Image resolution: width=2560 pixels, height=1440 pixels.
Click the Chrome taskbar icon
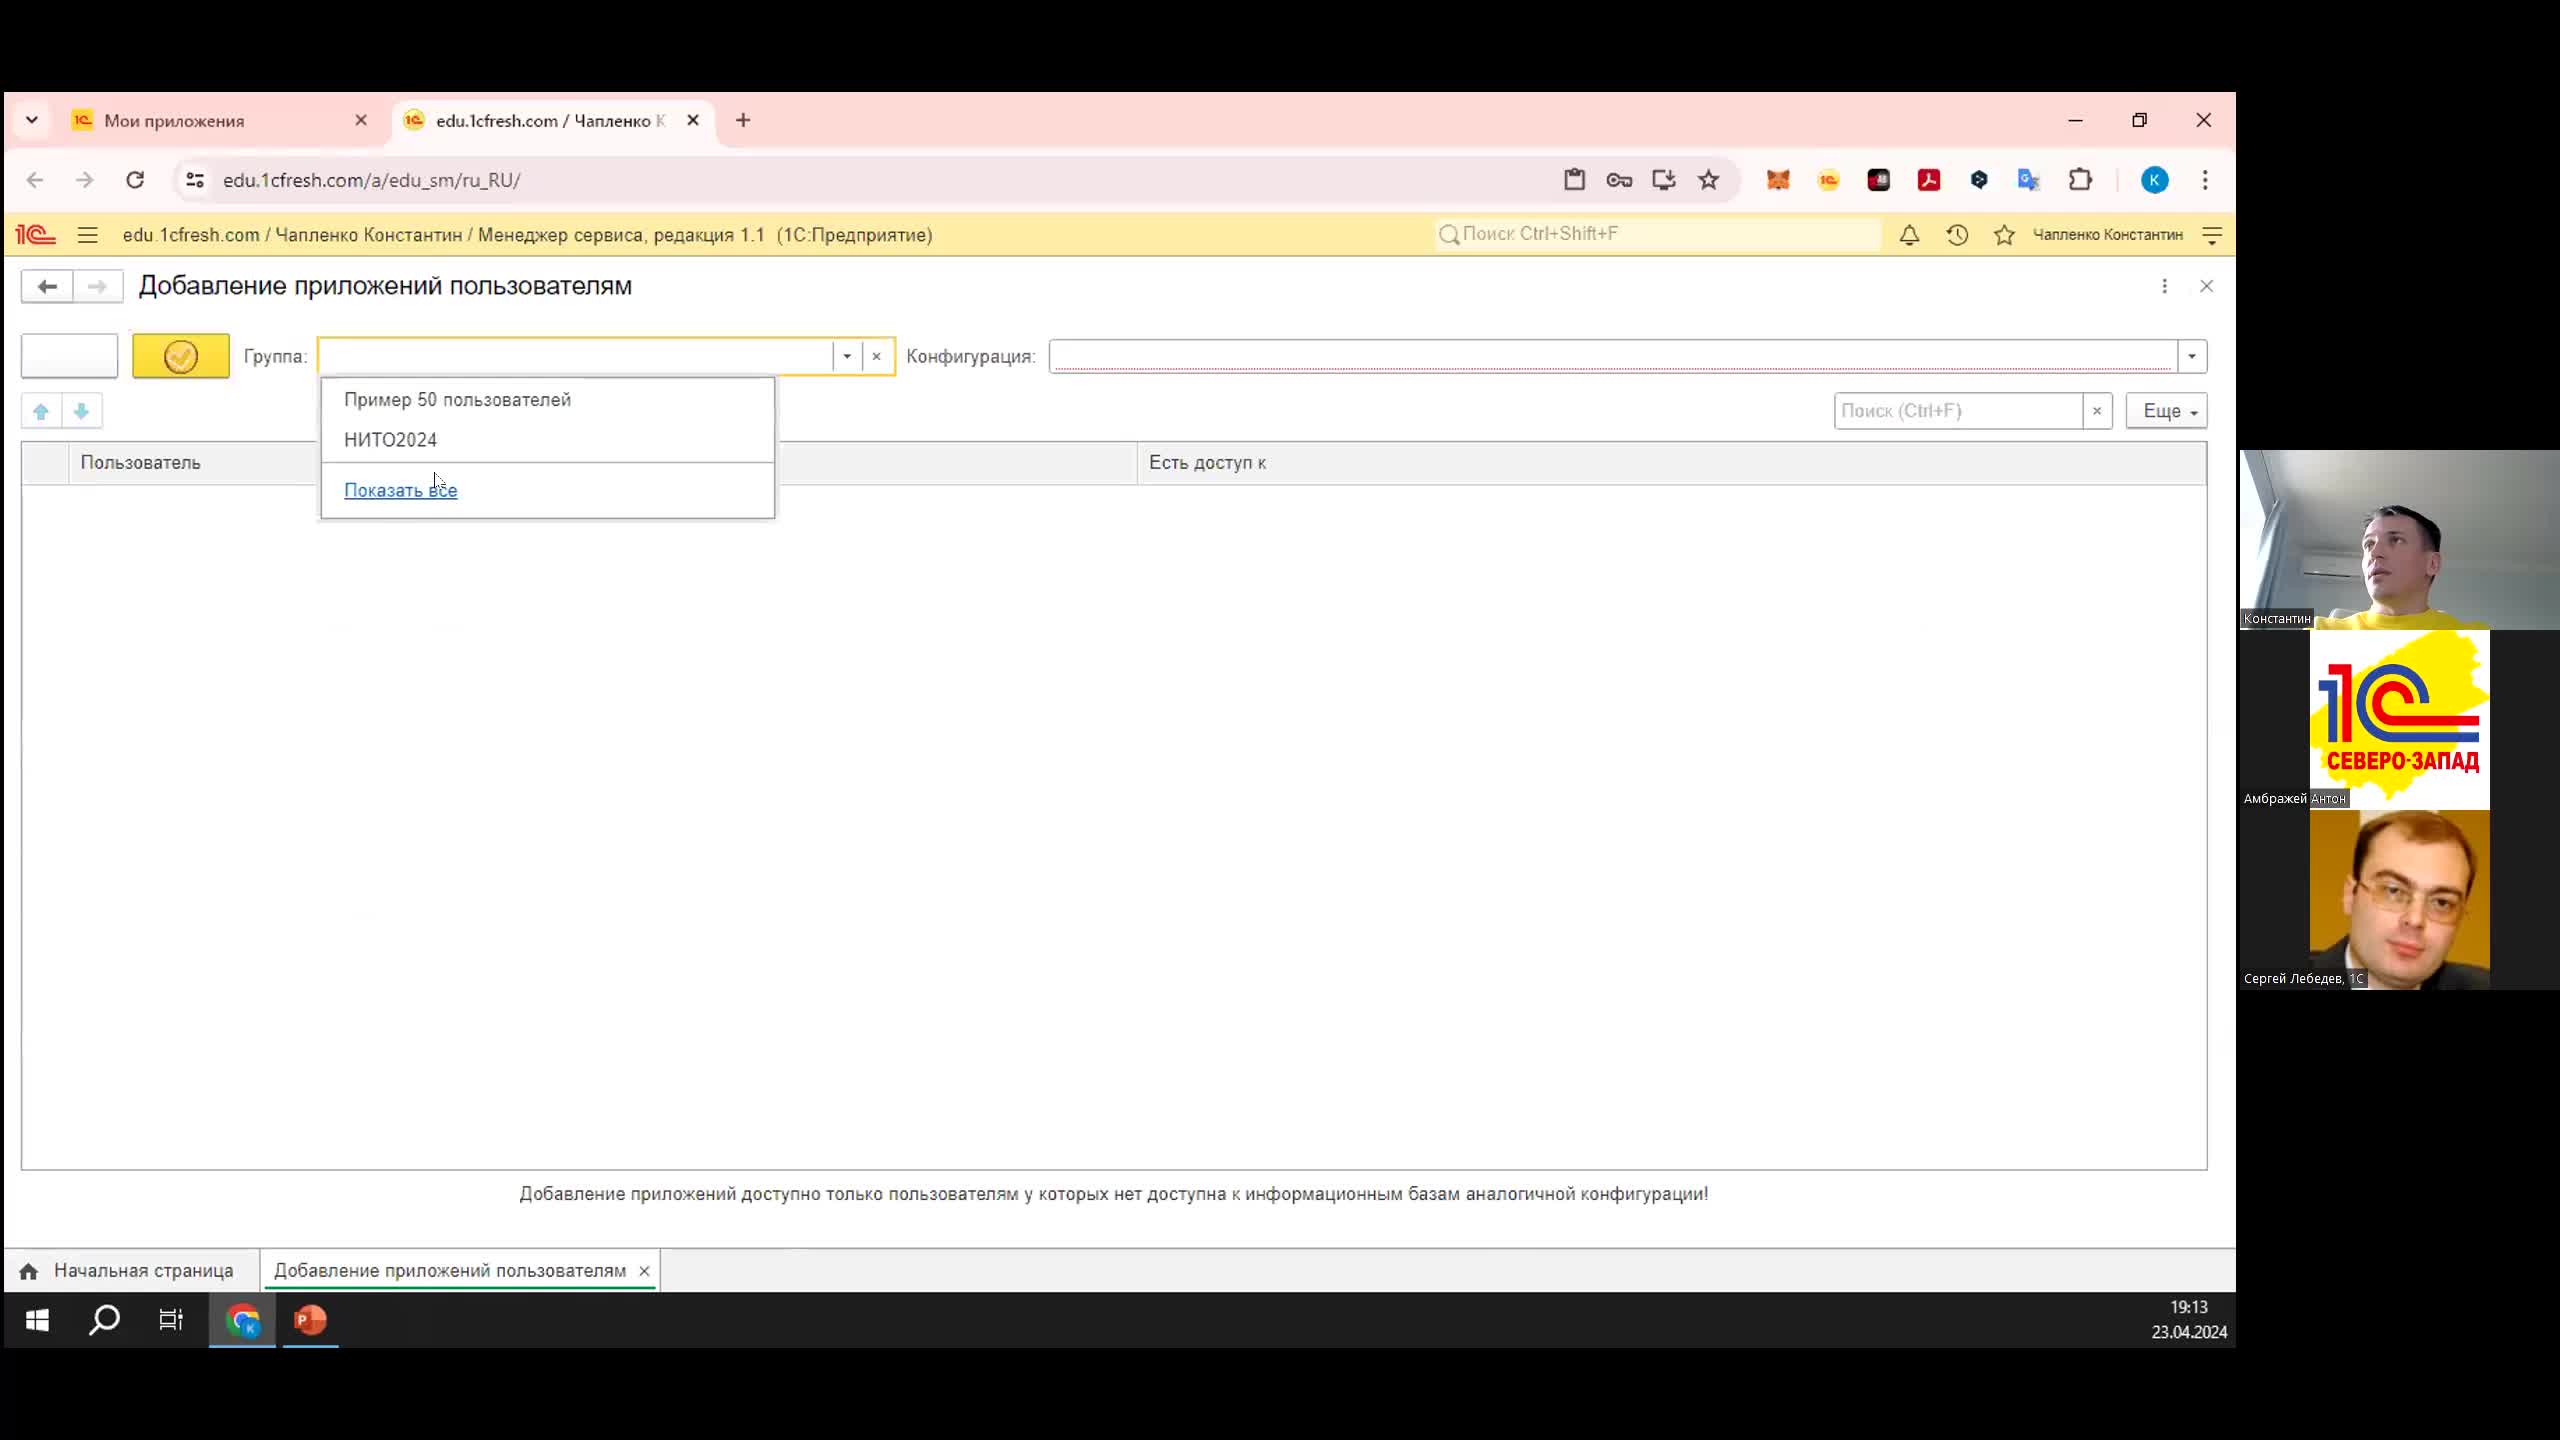243,1321
